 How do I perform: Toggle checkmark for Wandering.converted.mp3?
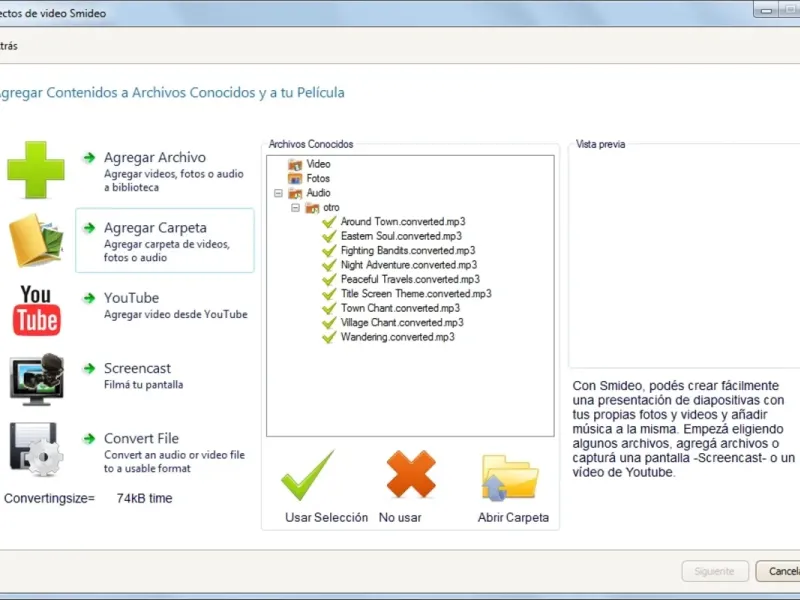coord(329,337)
